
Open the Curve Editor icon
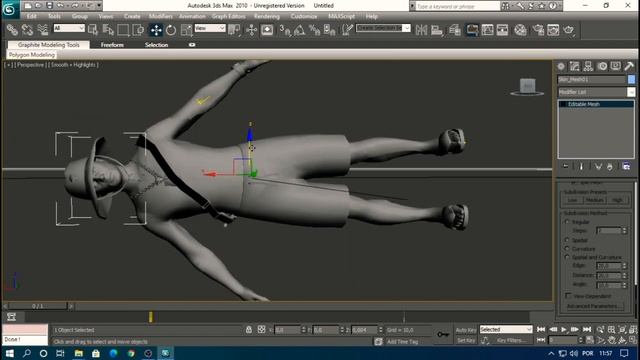(487, 30)
